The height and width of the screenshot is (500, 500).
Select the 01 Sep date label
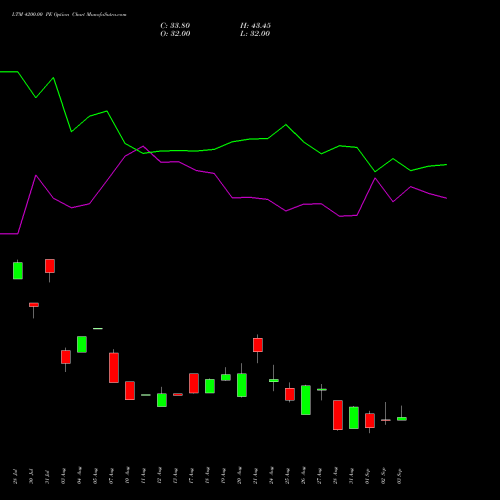tap(367, 476)
